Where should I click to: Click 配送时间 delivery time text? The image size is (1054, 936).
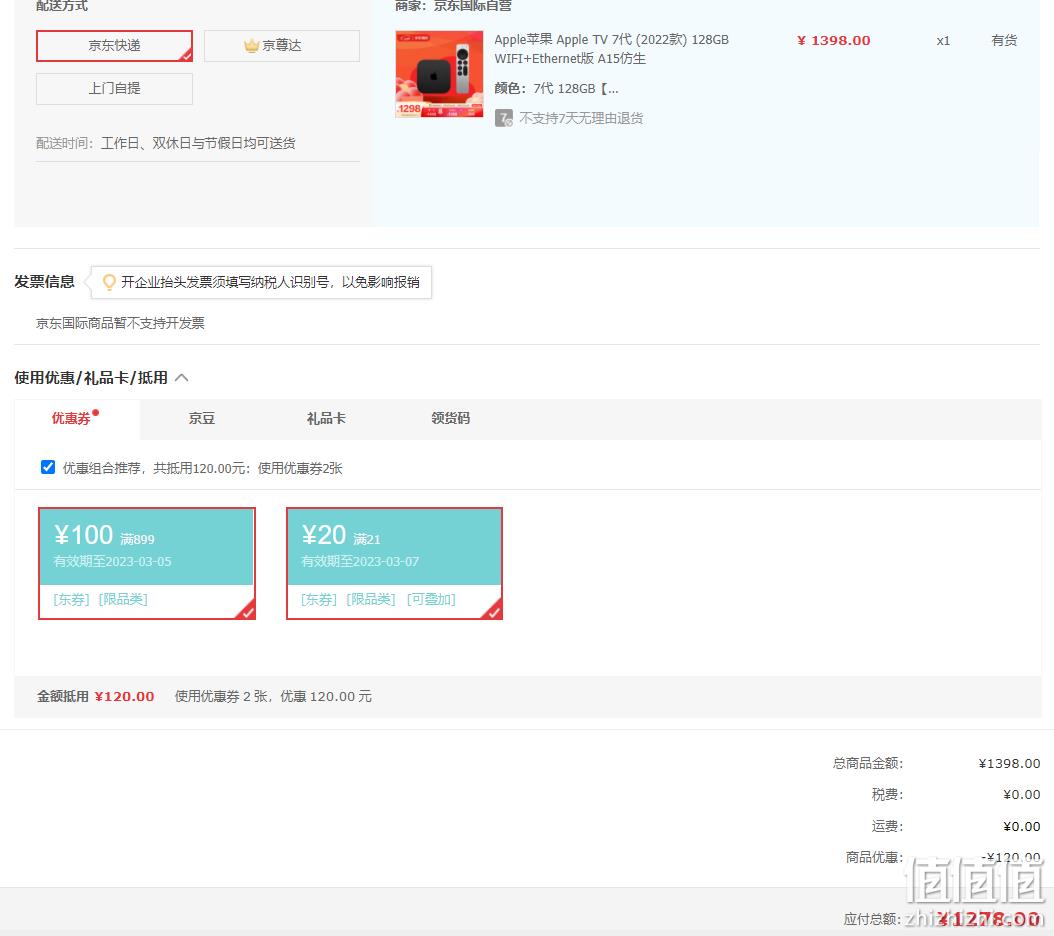coord(166,143)
